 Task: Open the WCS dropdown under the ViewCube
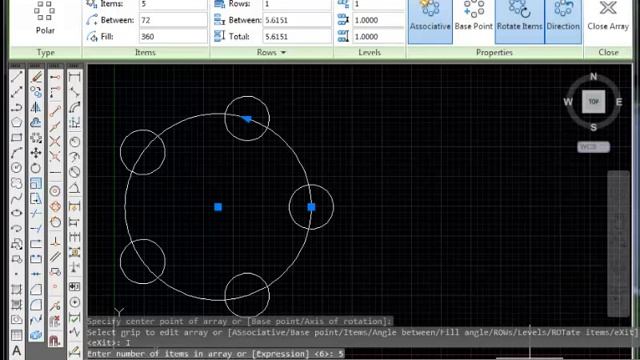point(593,147)
